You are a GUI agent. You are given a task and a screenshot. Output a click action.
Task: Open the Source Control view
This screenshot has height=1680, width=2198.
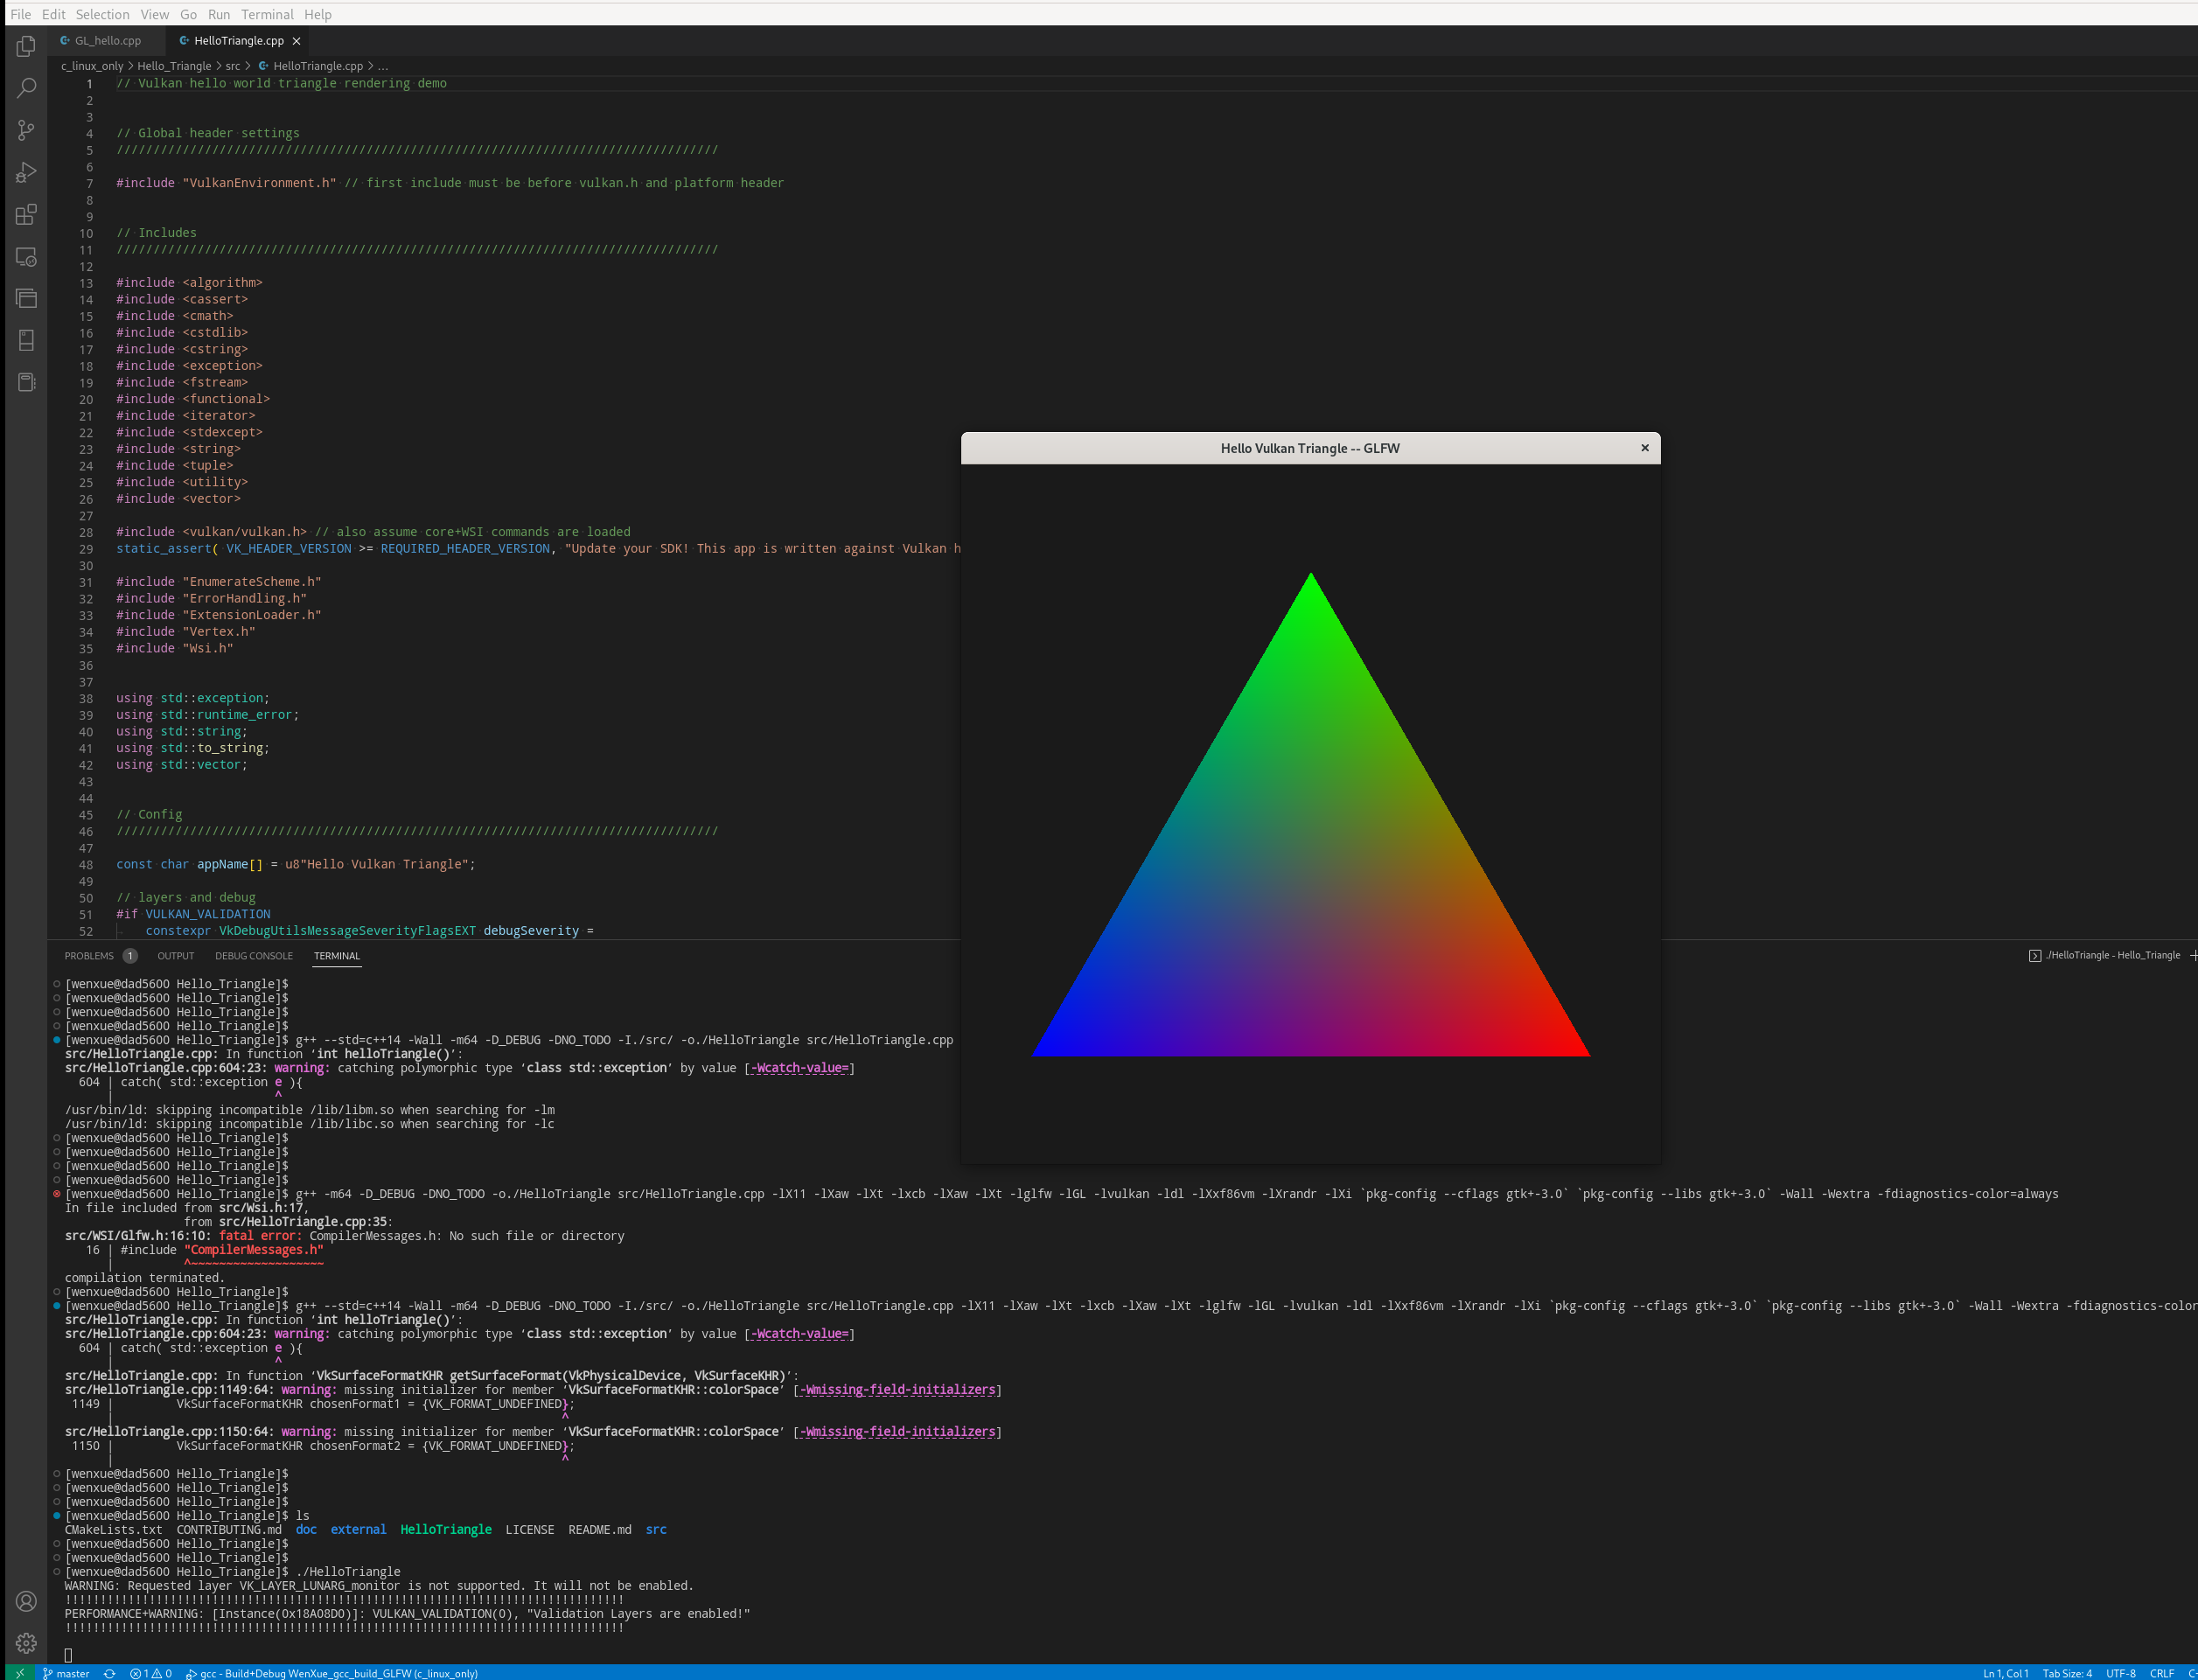coord(26,130)
